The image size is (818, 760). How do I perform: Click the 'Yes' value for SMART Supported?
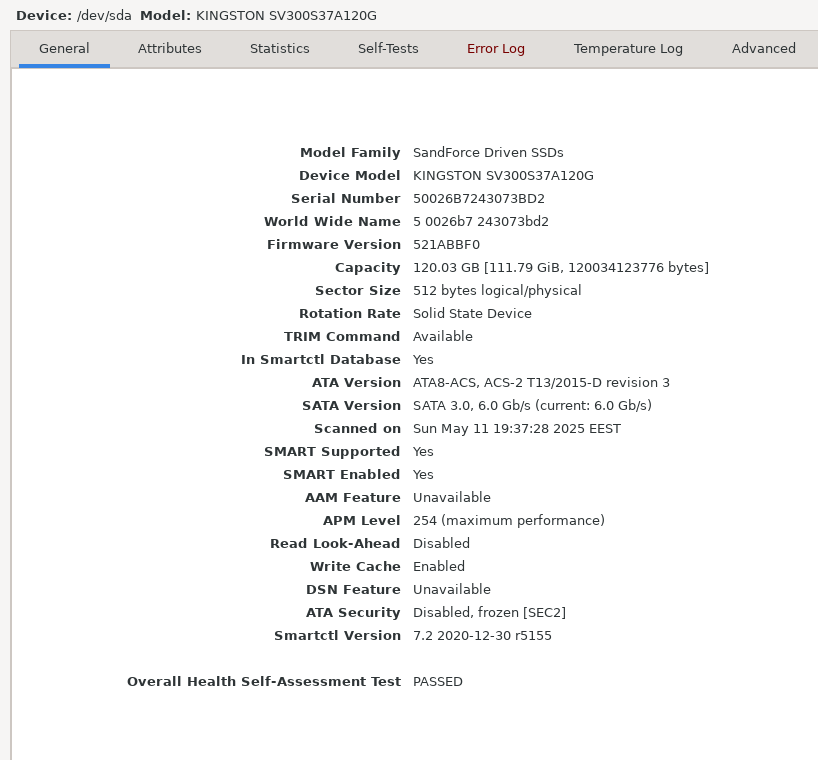coord(423,452)
